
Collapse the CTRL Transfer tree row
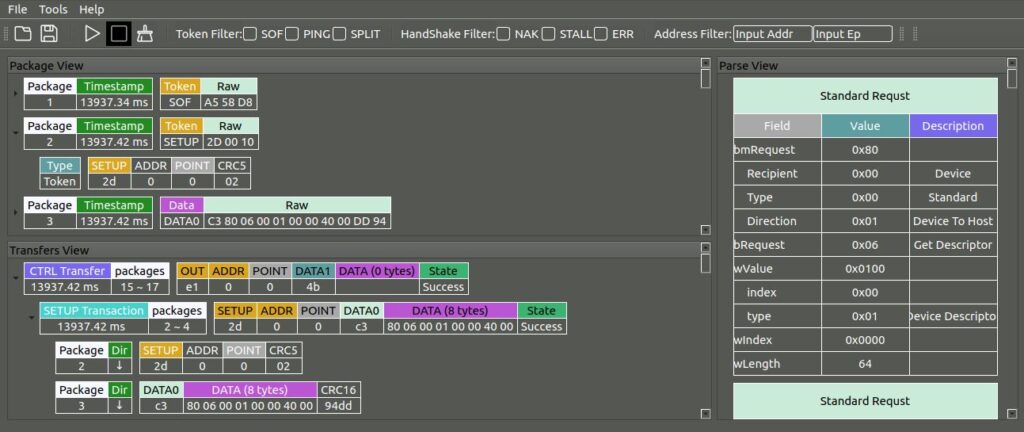click(15, 278)
